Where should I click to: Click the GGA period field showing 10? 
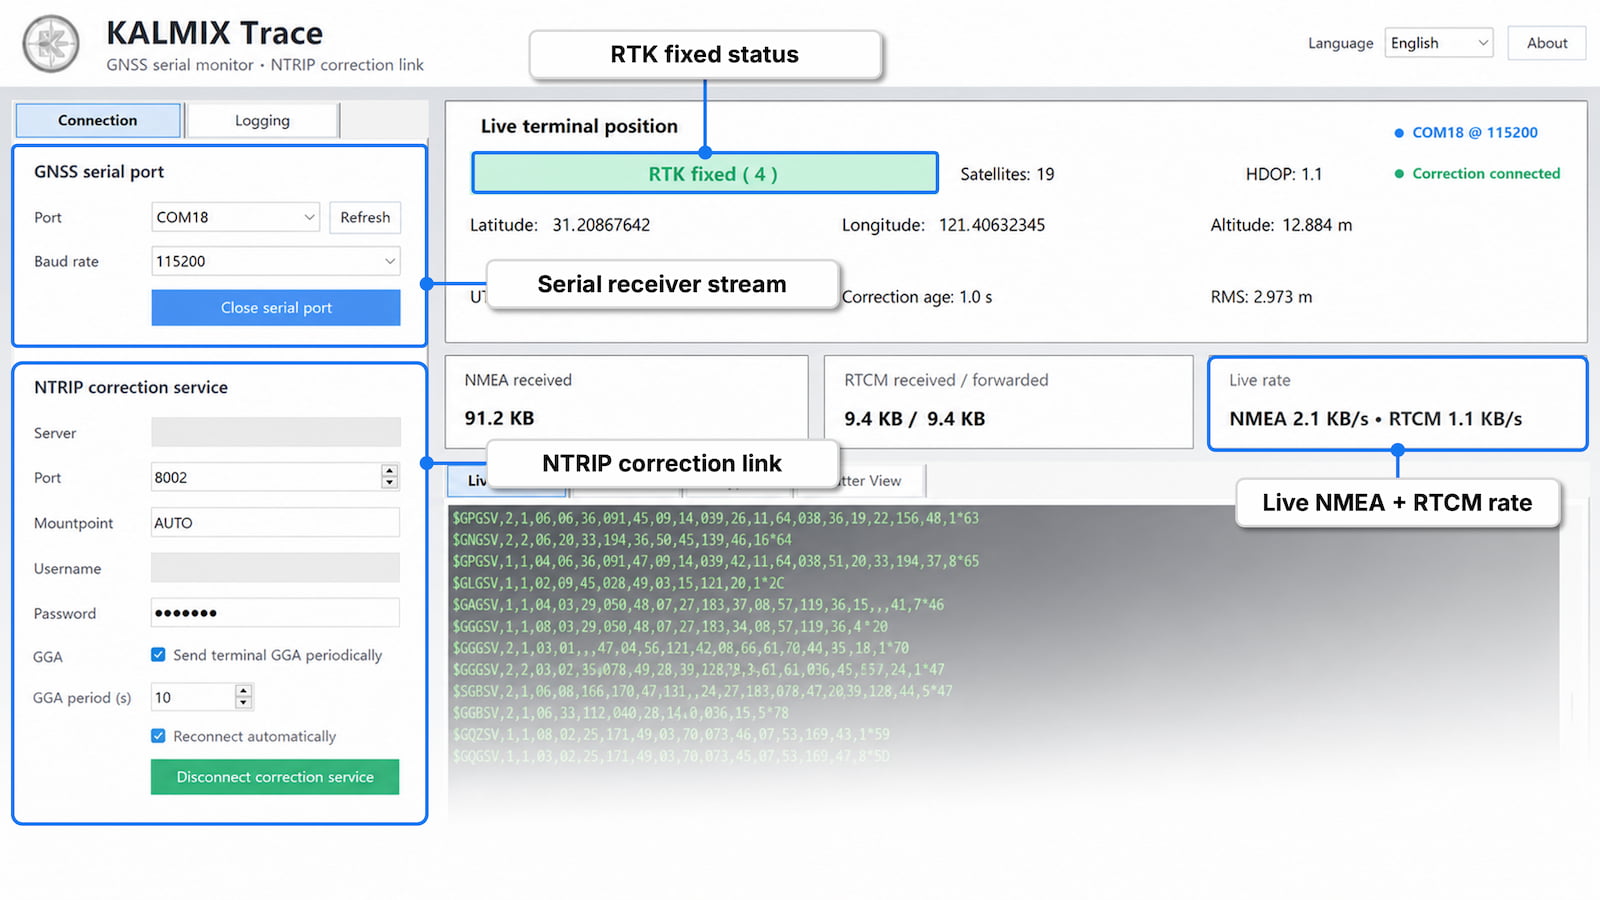point(193,697)
